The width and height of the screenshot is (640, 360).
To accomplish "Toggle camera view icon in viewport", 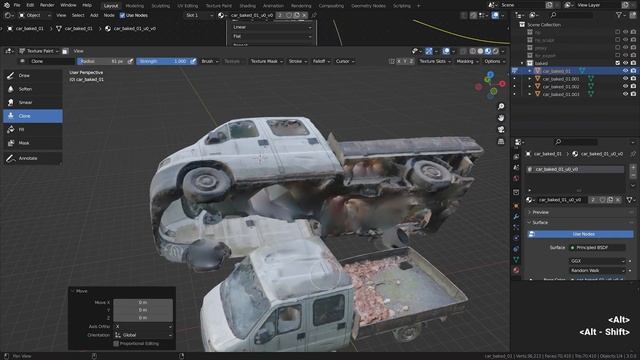I will pyautogui.click(x=501, y=129).
